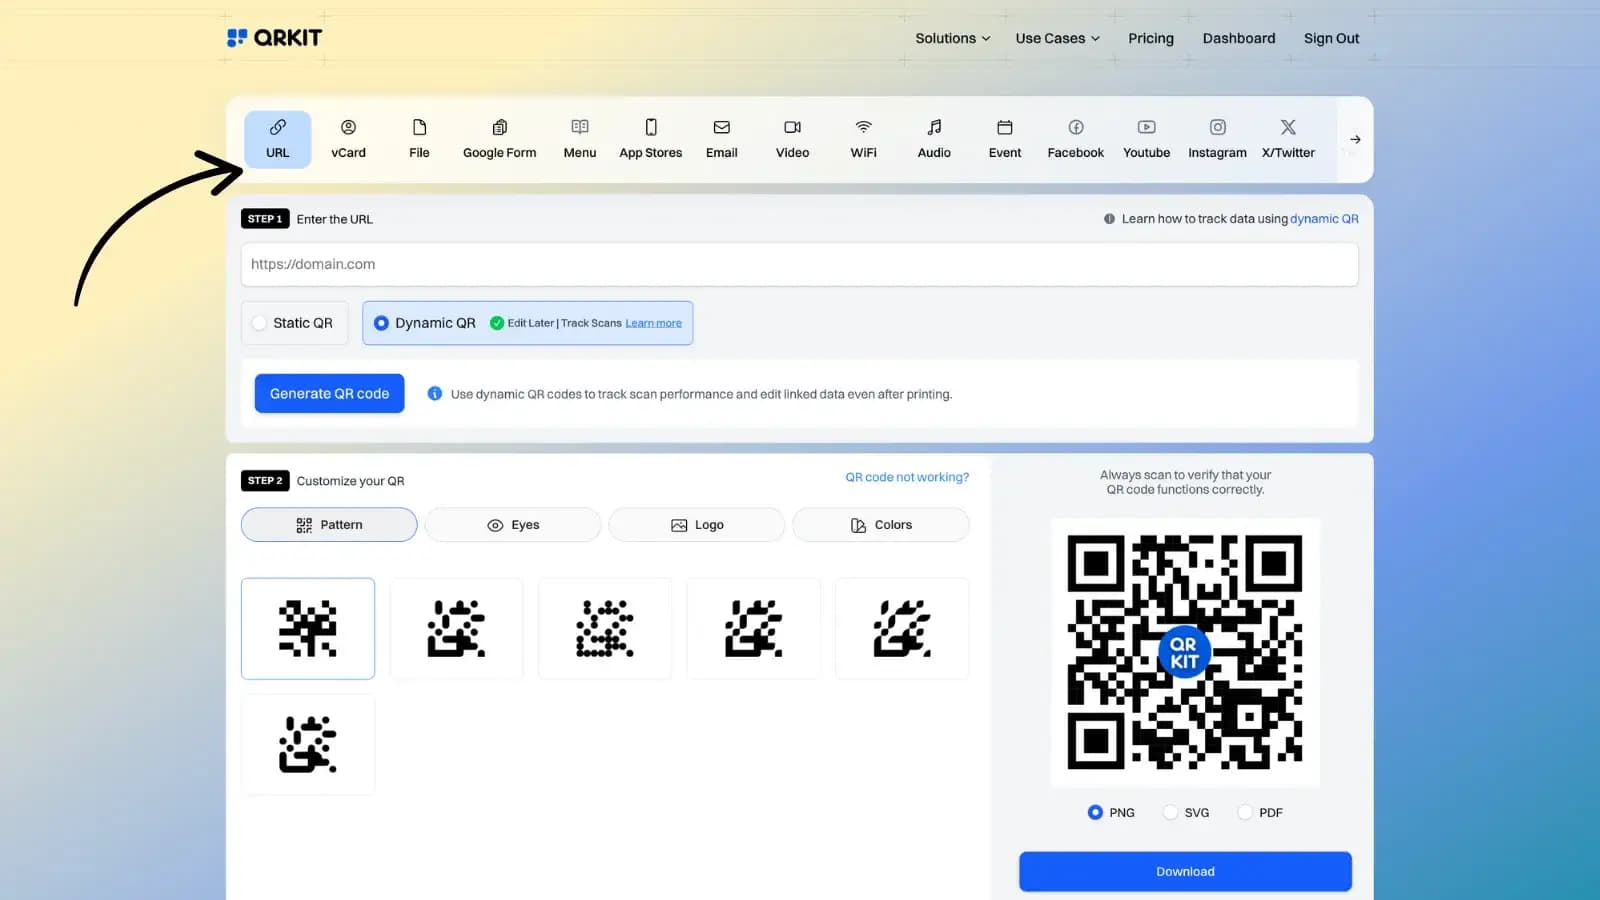Expand the Use Cases menu
The width and height of the screenshot is (1600, 900).
coord(1056,38)
